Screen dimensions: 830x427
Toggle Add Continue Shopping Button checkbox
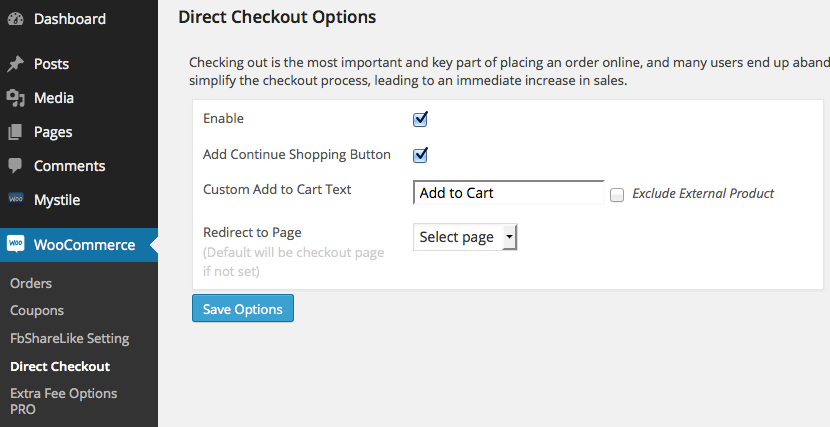pos(421,155)
